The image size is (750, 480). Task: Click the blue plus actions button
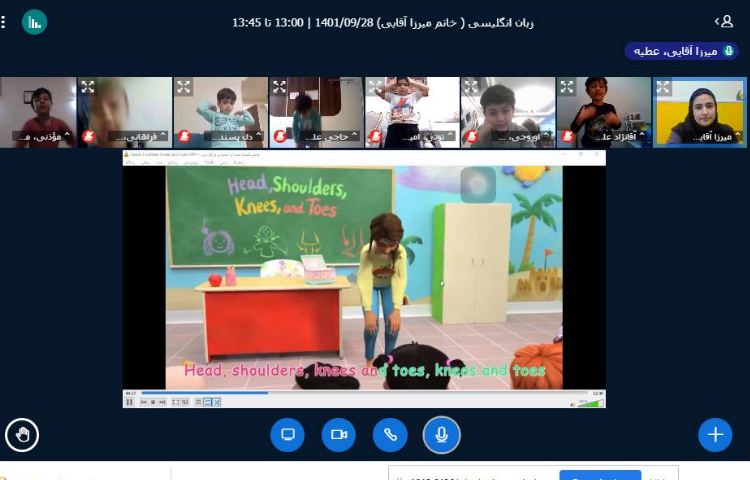tap(714, 434)
